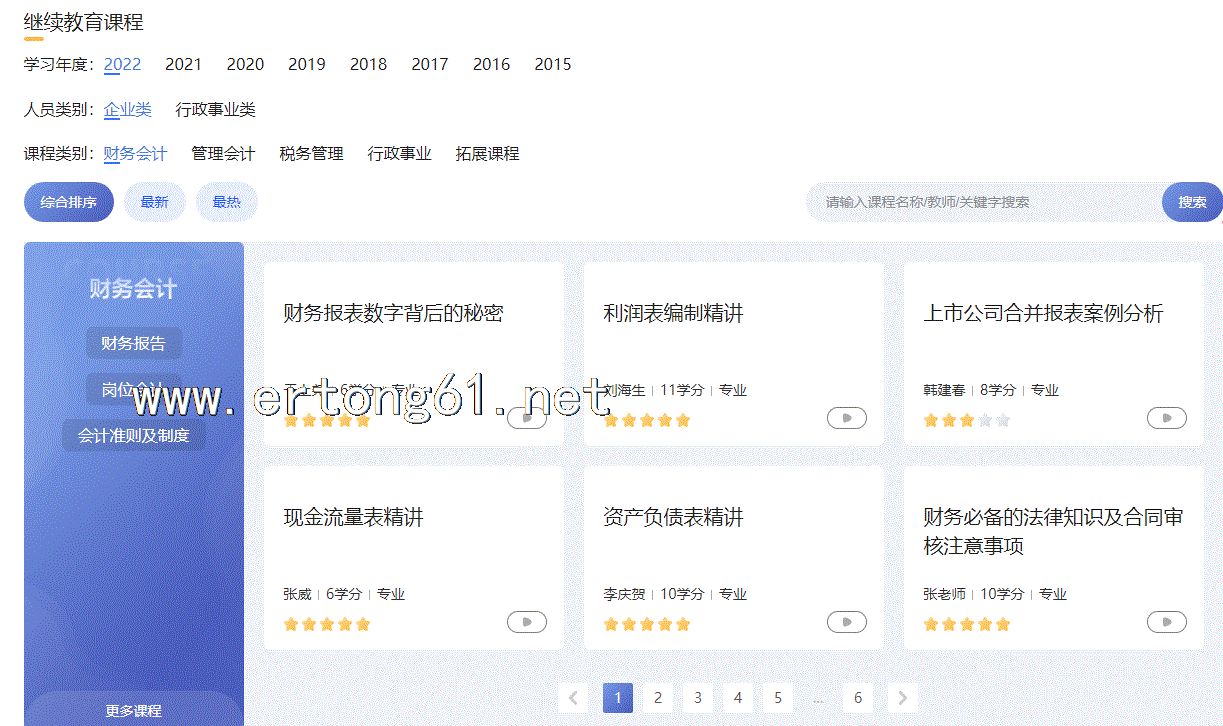The width and height of the screenshot is (1223, 726).
Task: Click play icon on 财务报表数字背后的秘密 card
Action: pos(526,418)
